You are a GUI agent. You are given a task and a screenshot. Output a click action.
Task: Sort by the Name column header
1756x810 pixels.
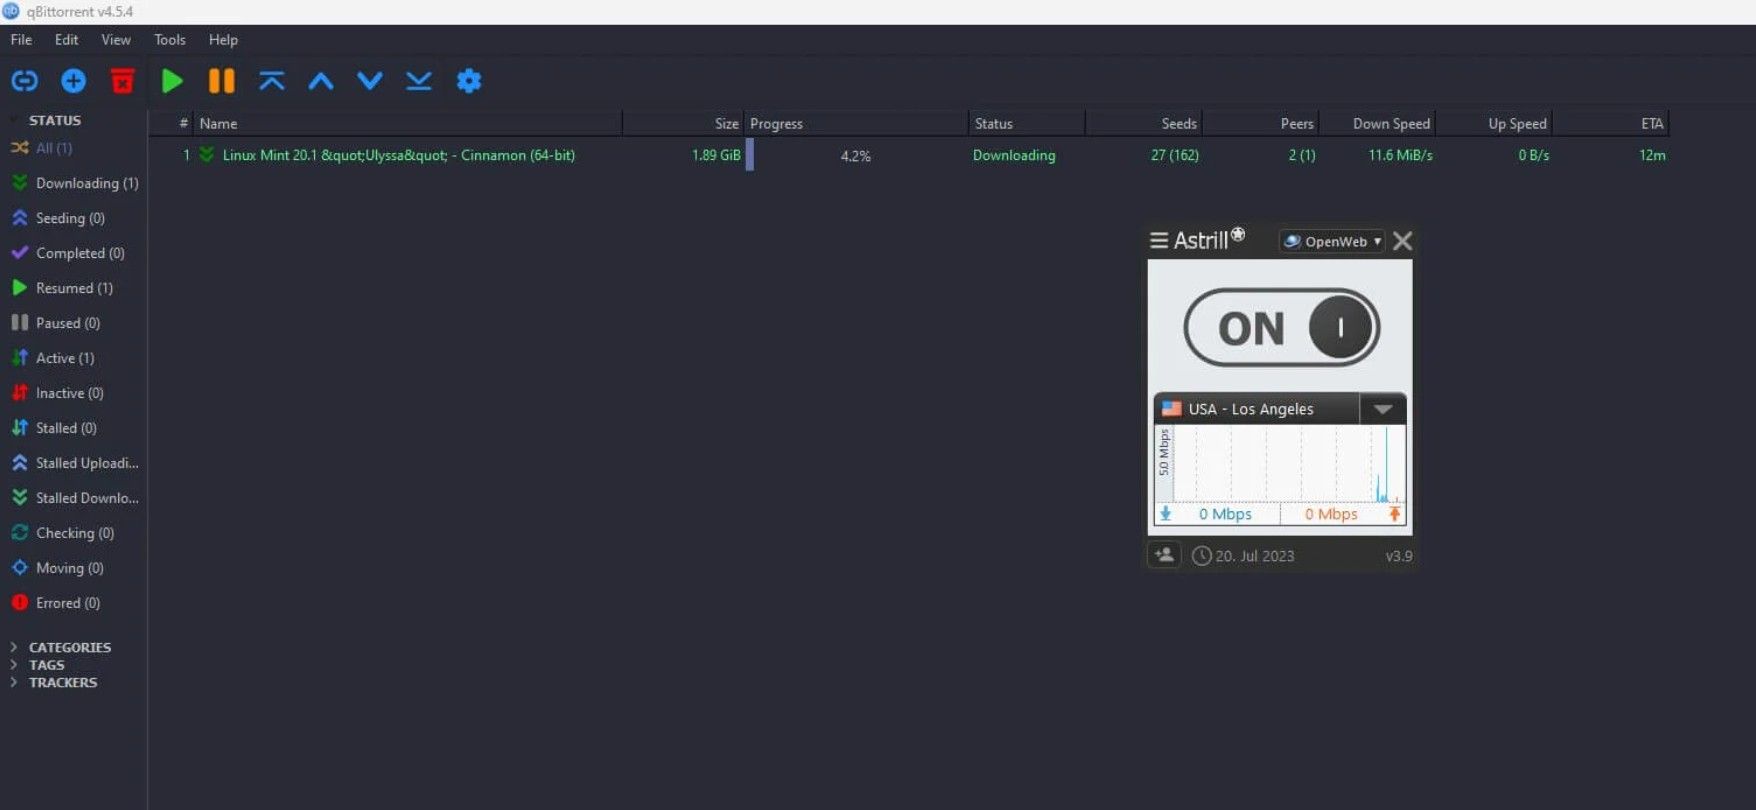tap(407, 124)
